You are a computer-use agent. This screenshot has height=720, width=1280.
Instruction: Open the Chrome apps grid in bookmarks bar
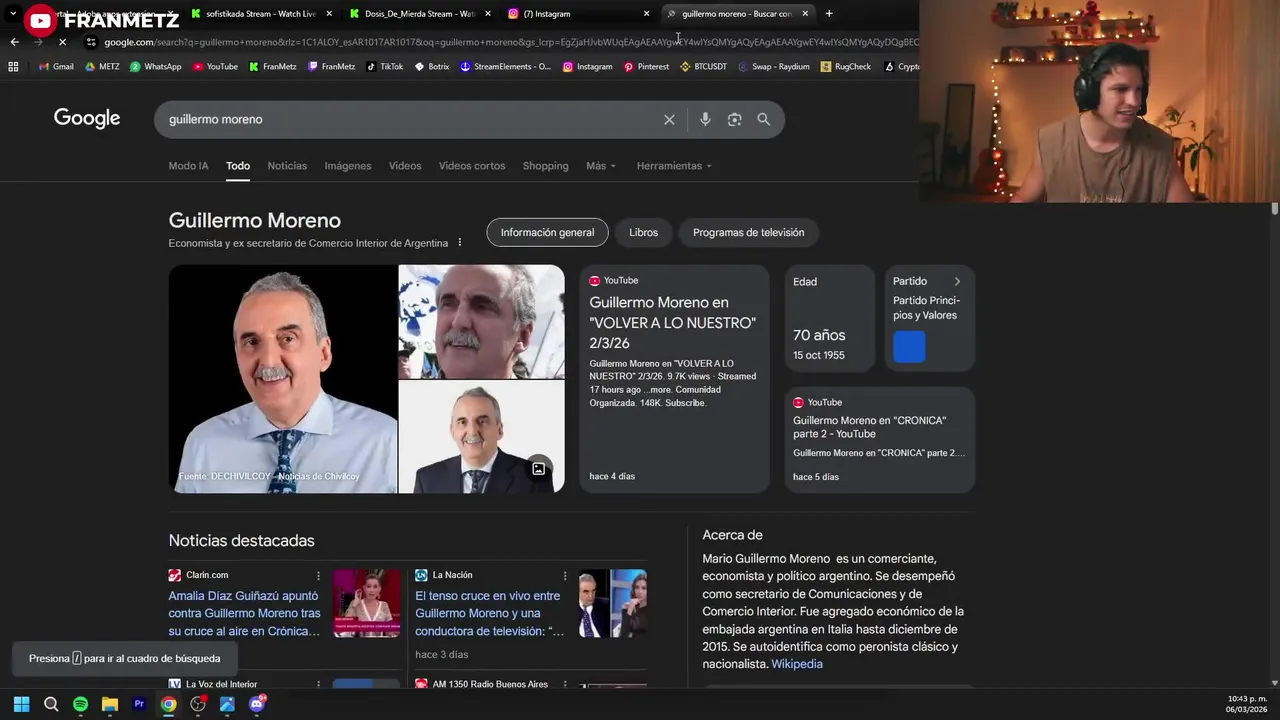point(13,67)
